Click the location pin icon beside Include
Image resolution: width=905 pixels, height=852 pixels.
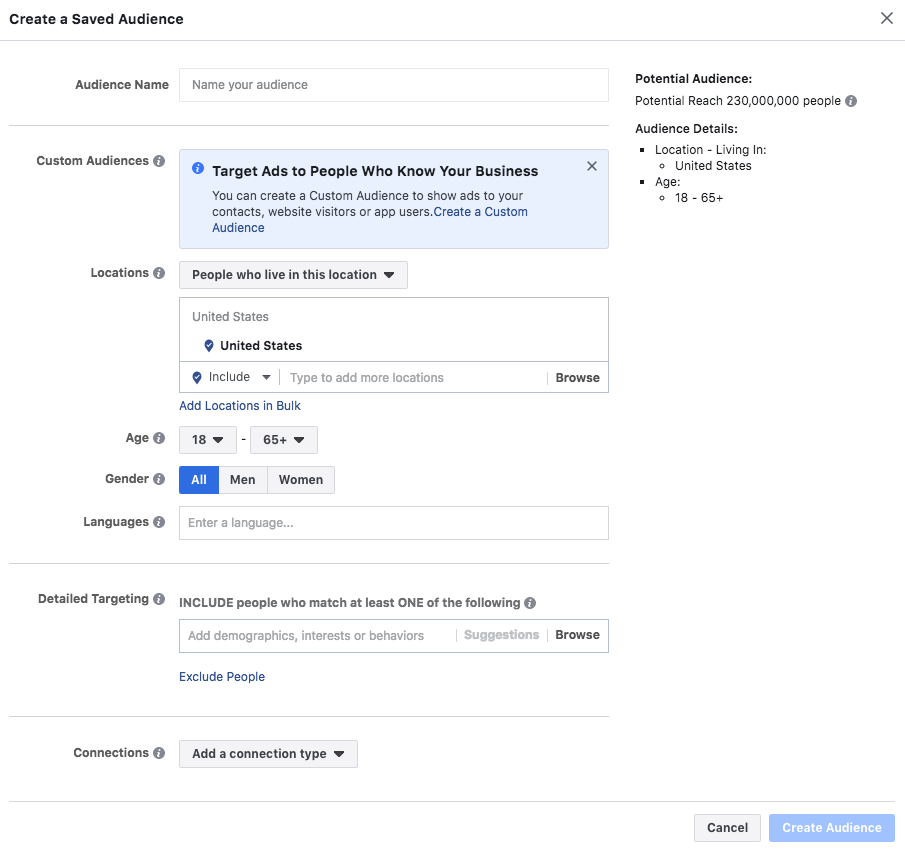point(196,377)
